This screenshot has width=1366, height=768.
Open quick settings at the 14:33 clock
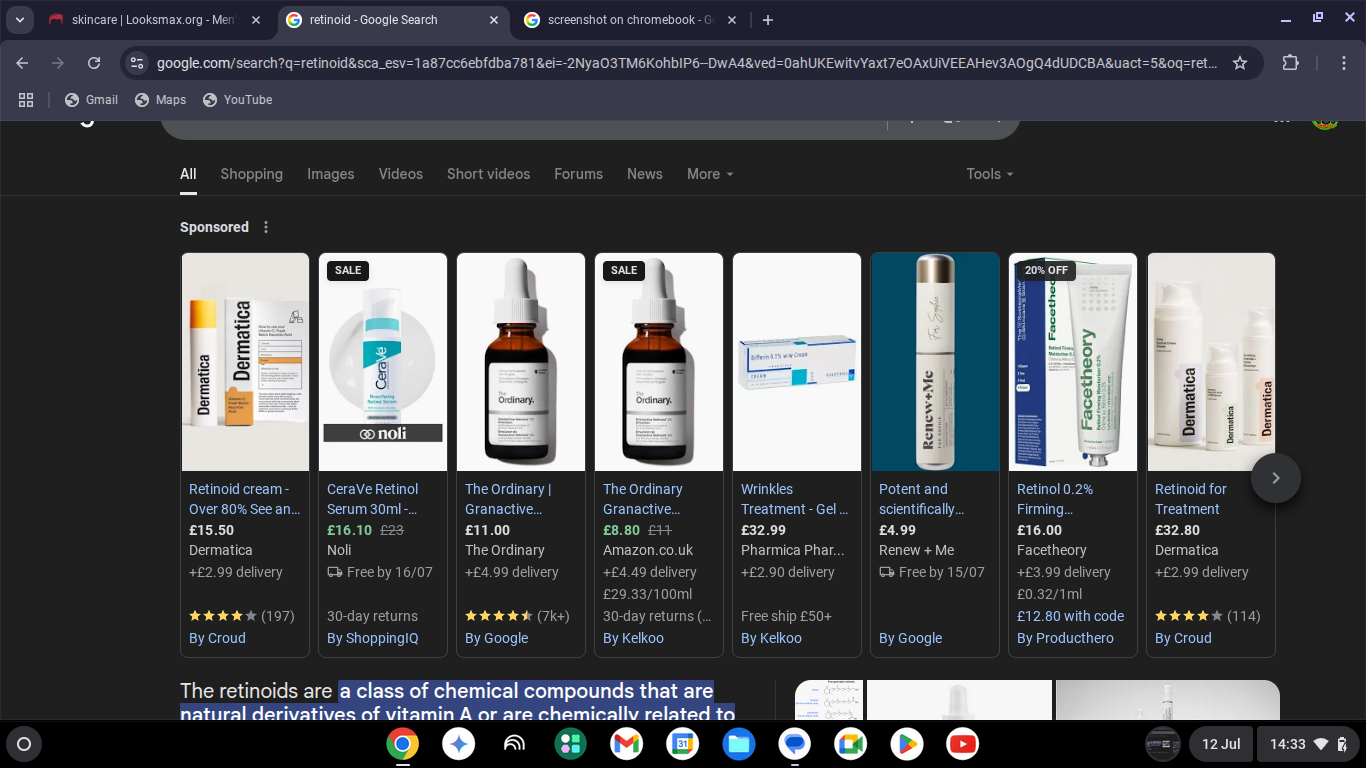pyautogui.click(x=1308, y=744)
